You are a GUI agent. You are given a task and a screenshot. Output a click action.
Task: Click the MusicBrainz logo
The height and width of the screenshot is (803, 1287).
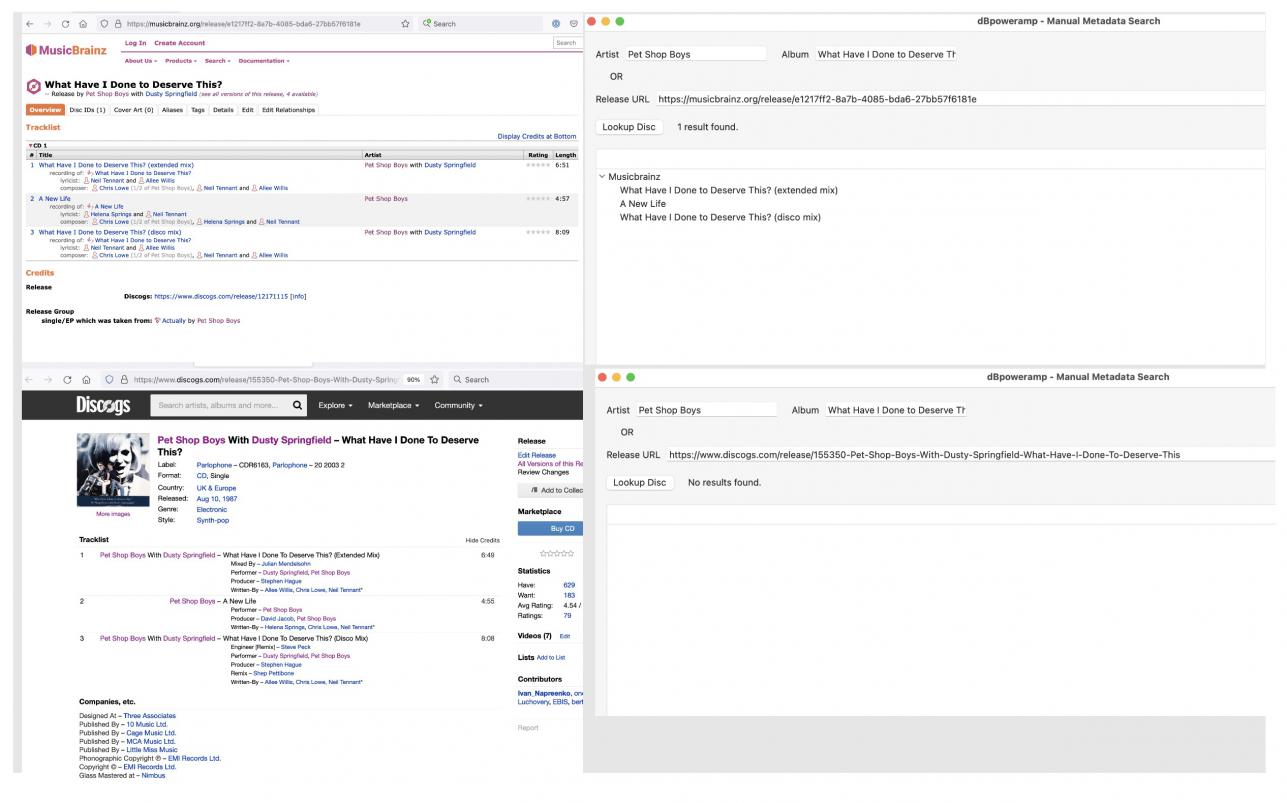[x=67, y=50]
